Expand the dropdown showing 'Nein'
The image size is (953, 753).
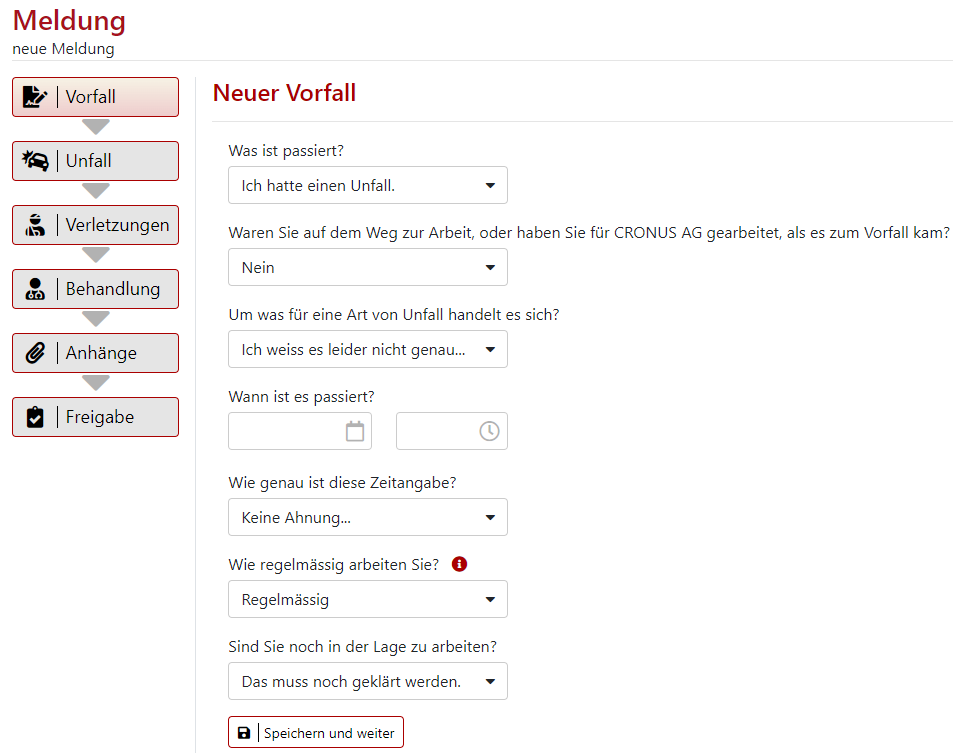coord(367,267)
